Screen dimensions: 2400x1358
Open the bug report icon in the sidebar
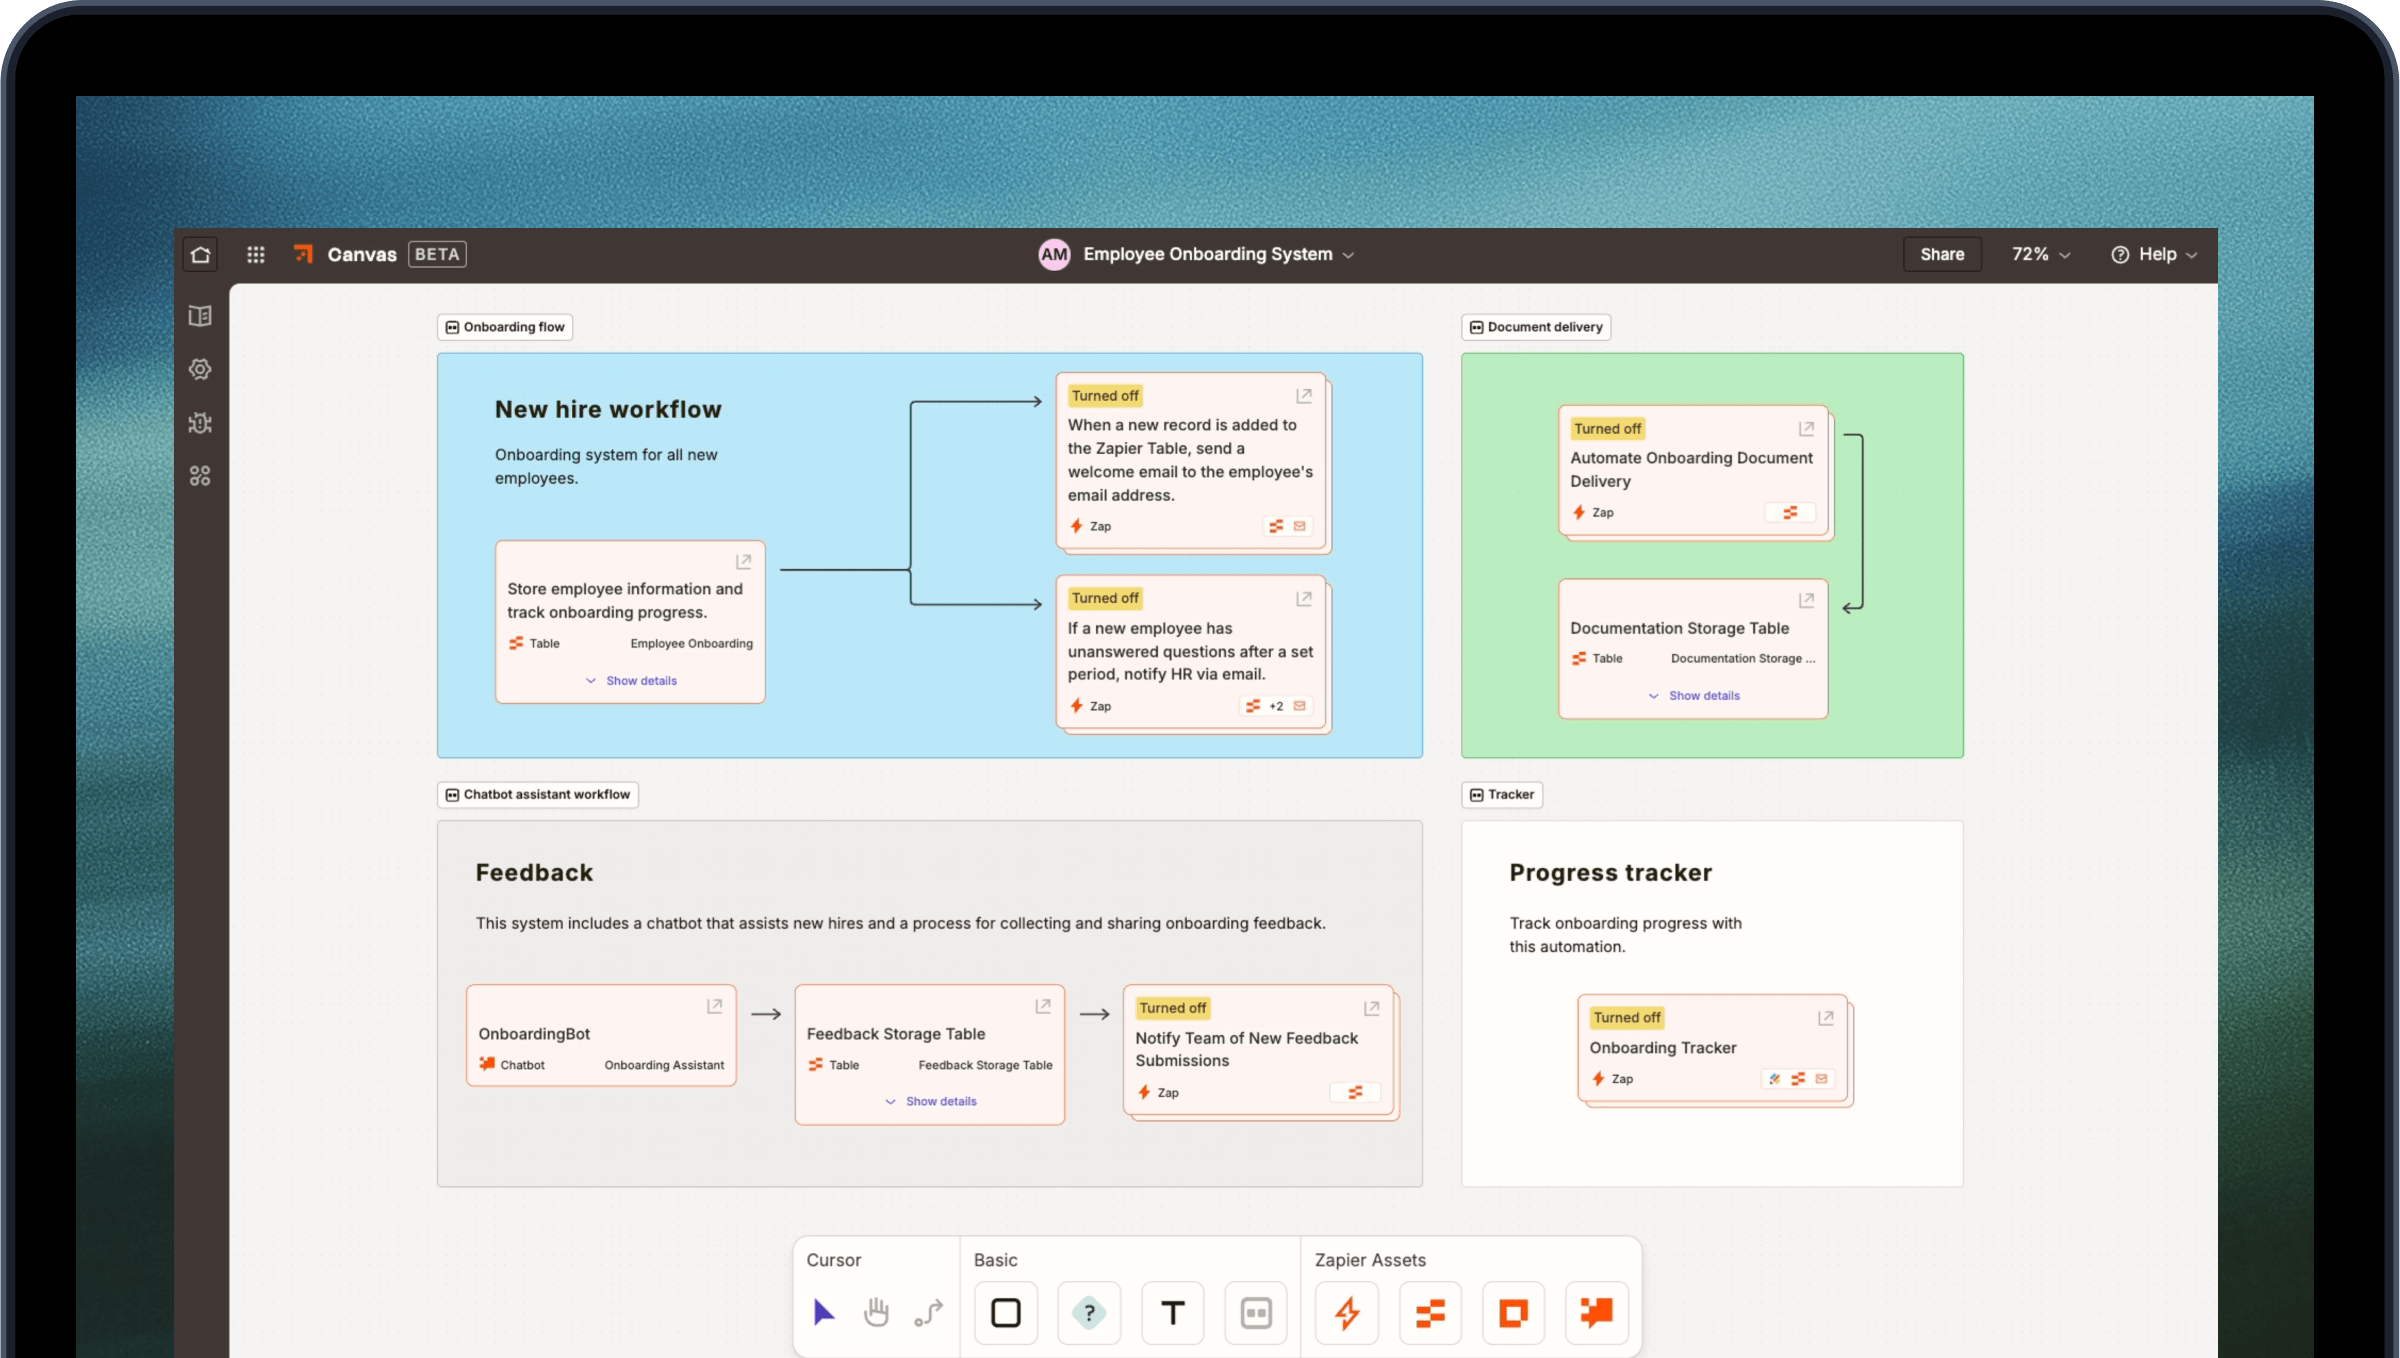click(199, 422)
